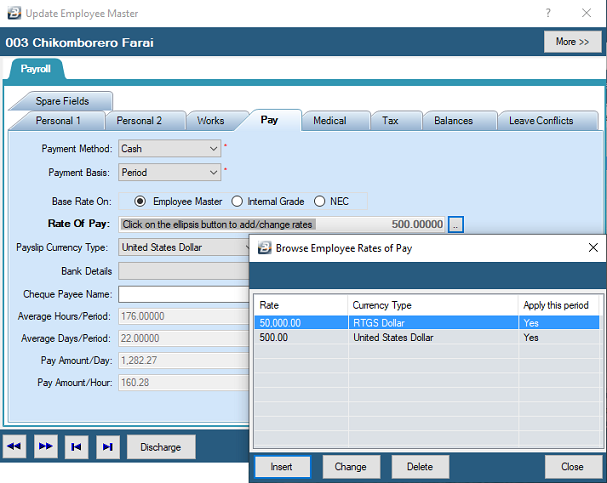This screenshot has width=607, height=483.
Task: Select NEC radio button
Action: (319, 201)
